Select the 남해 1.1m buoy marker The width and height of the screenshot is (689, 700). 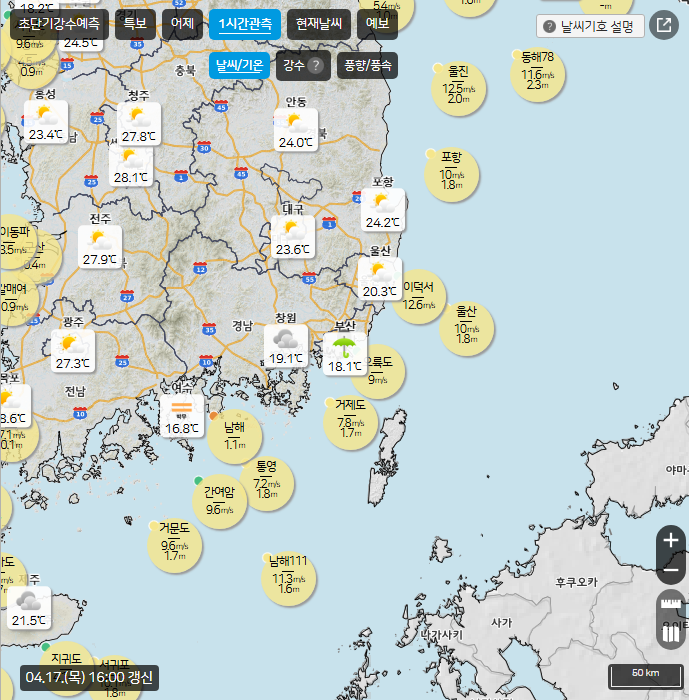[234, 437]
